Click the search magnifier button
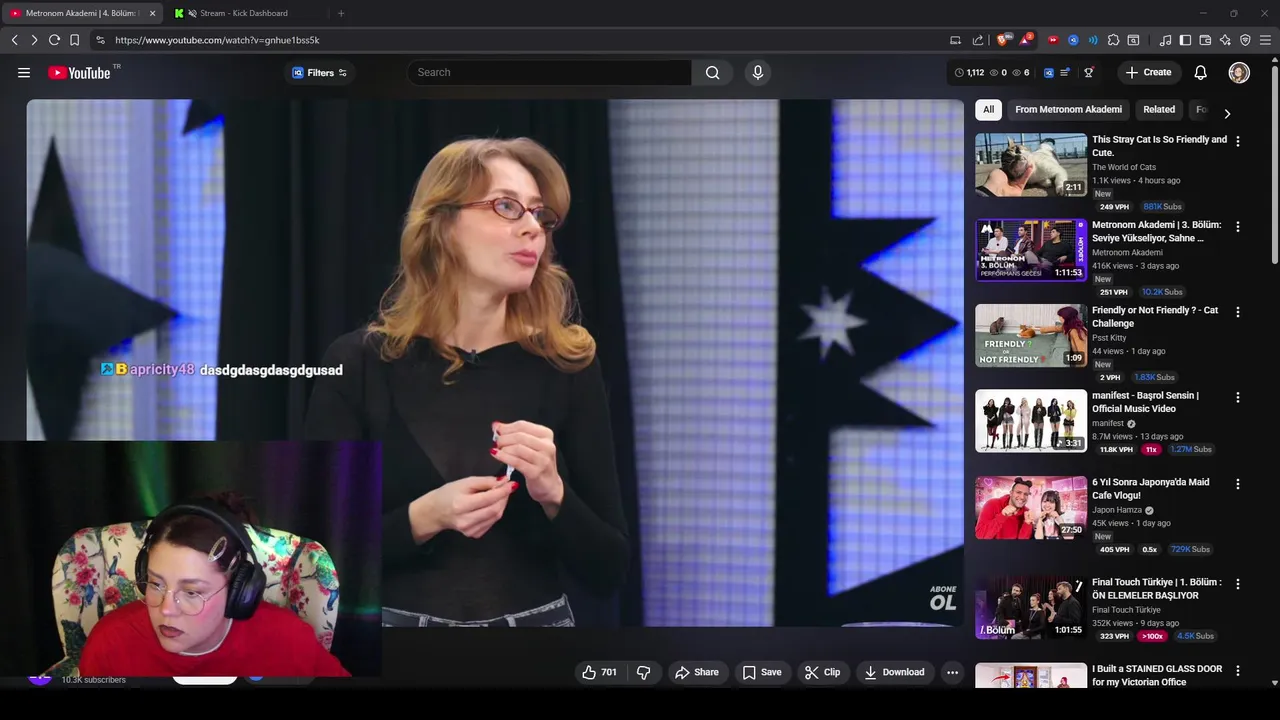The width and height of the screenshot is (1280, 720). click(712, 72)
